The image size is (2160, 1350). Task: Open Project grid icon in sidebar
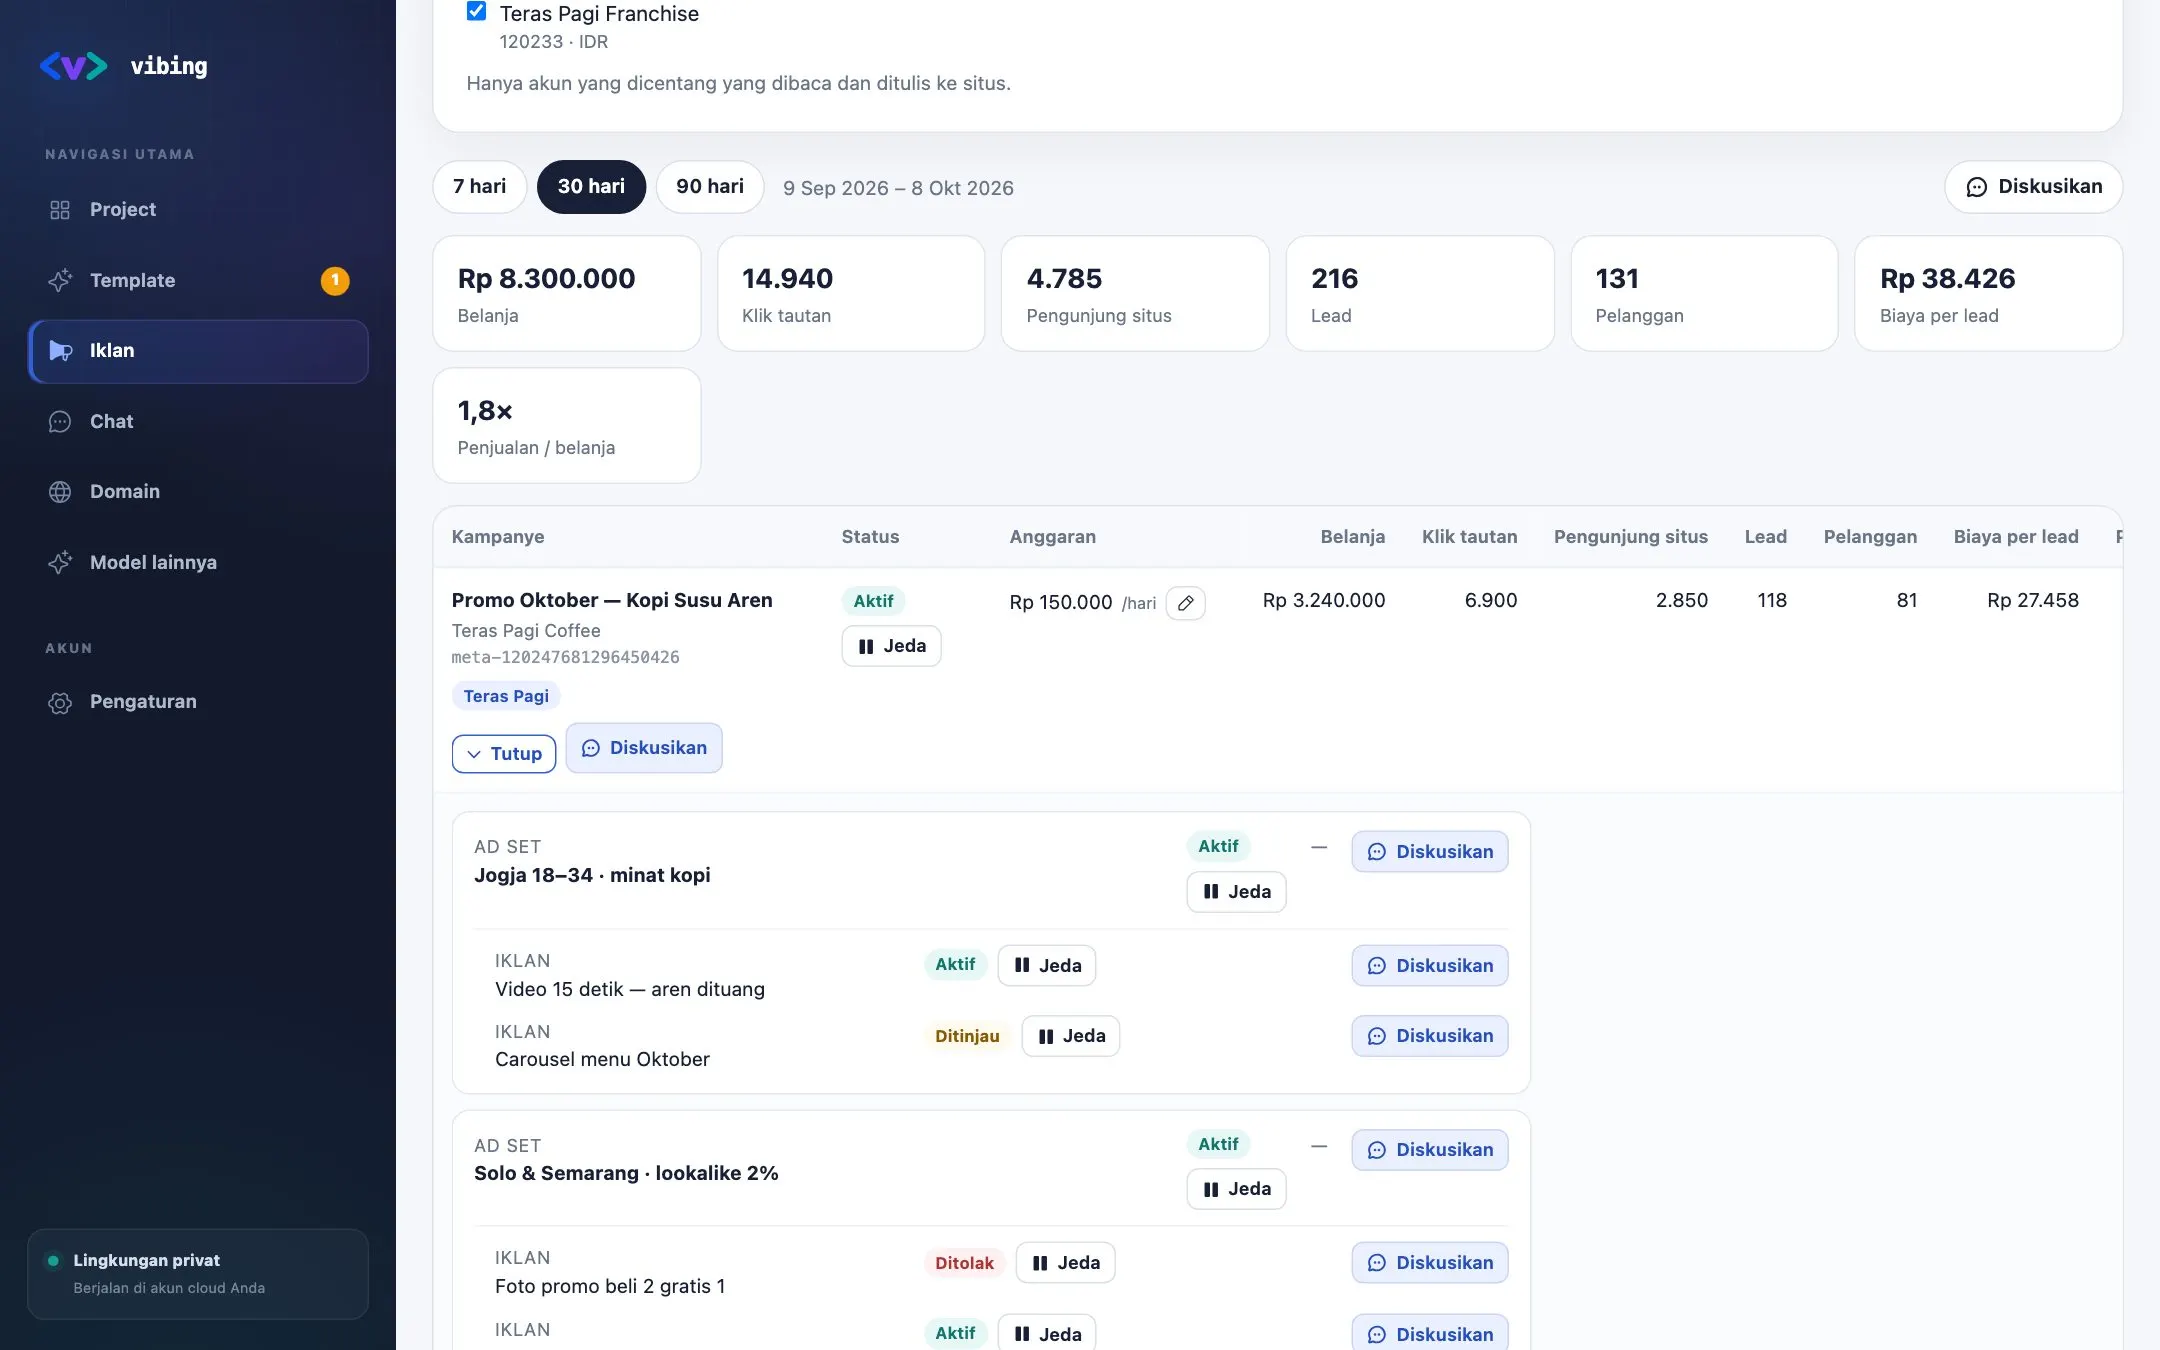click(x=60, y=210)
